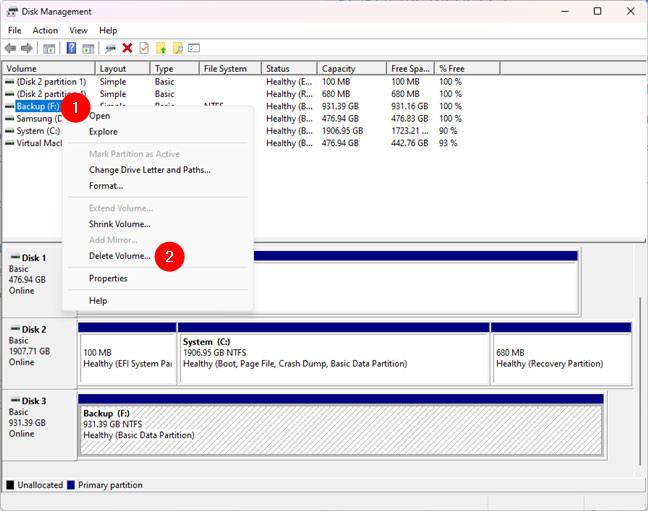This screenshot has width=648, height=511.
Task: Click the 93 % free cell
Action: [x=448, y=143]
